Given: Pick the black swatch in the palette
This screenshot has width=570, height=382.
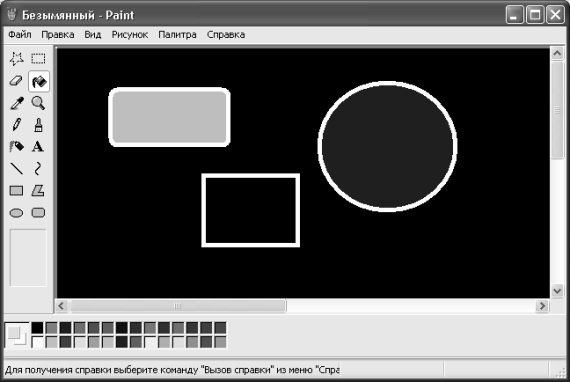Looking at the screenshot, I should click(37, 328).
